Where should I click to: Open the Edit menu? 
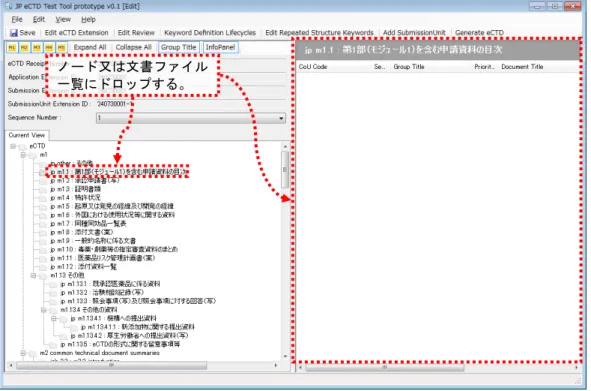pyautogui.click(x=39, y=20)
